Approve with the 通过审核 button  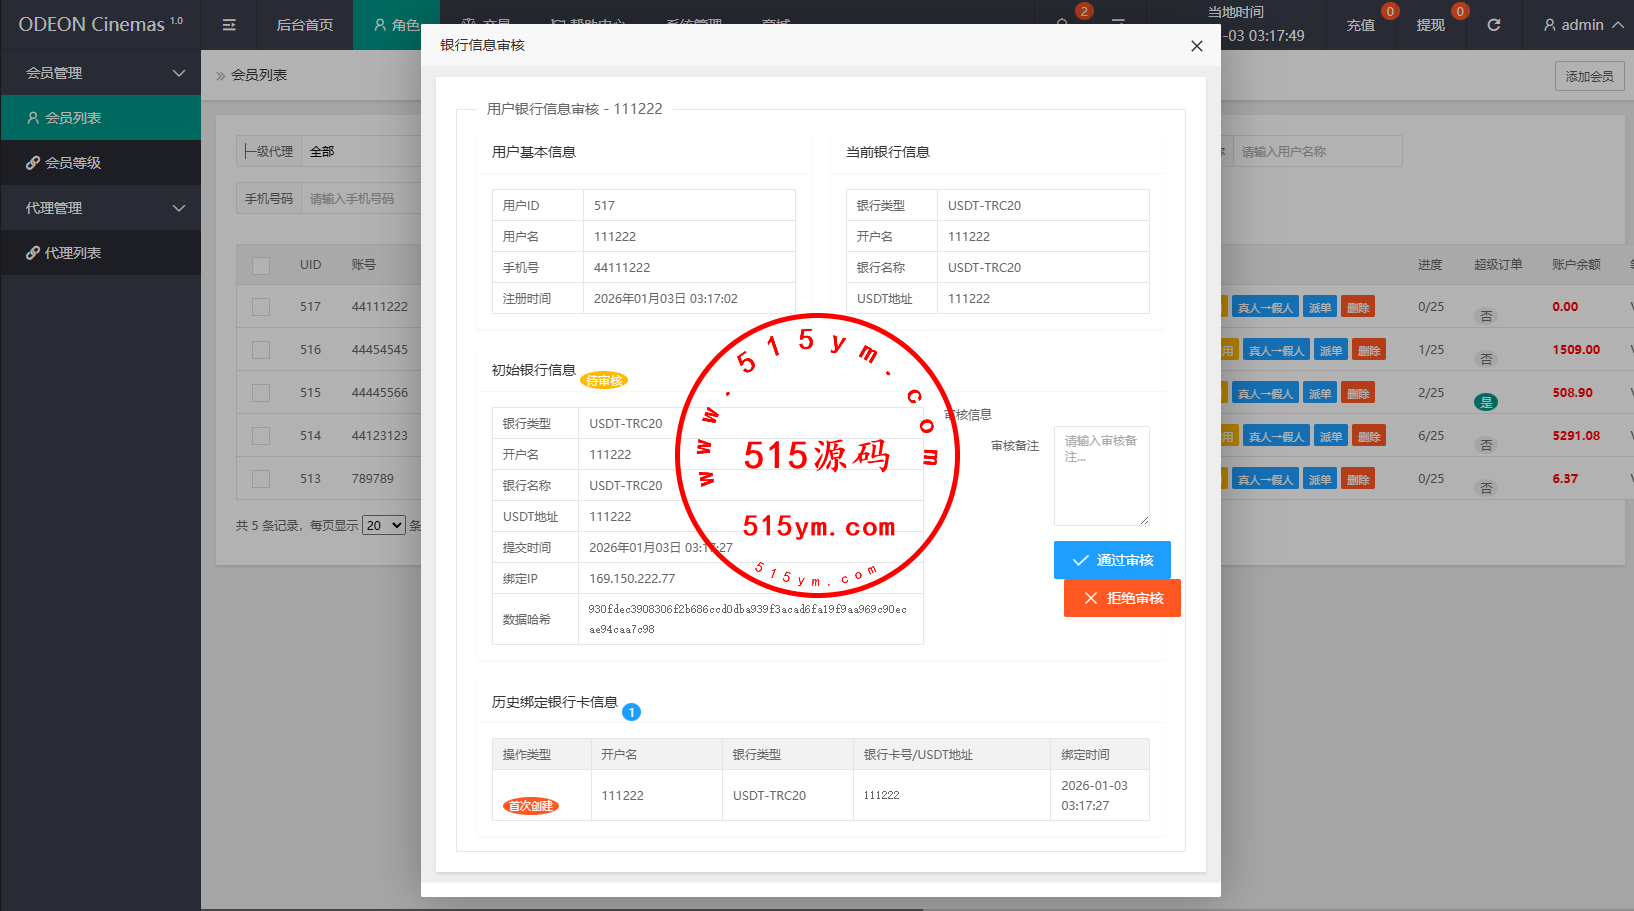tap(1112, 560)
